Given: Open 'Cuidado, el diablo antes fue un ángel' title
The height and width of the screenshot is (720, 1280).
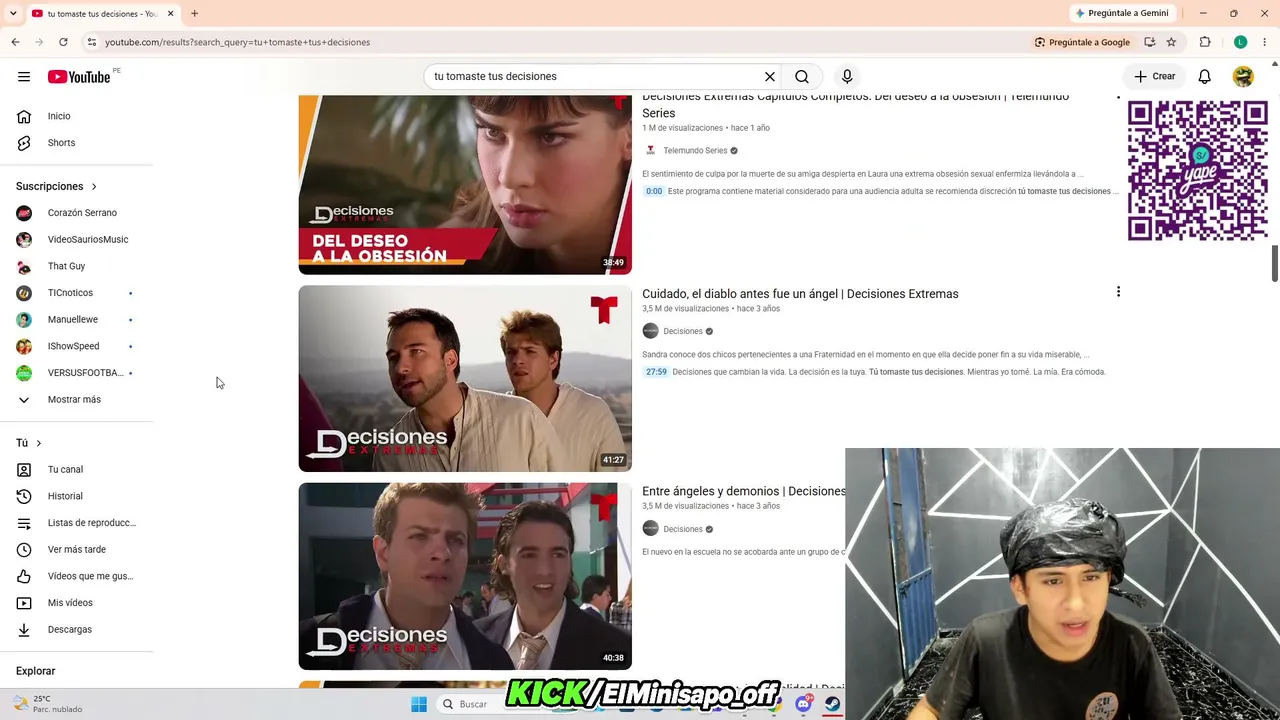Looking at the screenshot, I should pyautogui.click(x=800, y=294).
